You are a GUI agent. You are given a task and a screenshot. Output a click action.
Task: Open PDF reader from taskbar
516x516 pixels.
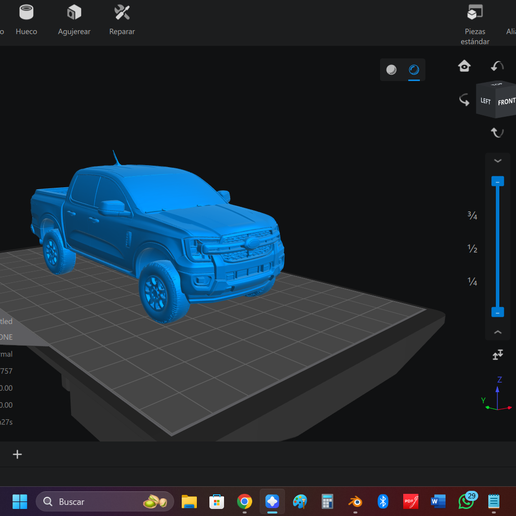click(x=410, y=502)
